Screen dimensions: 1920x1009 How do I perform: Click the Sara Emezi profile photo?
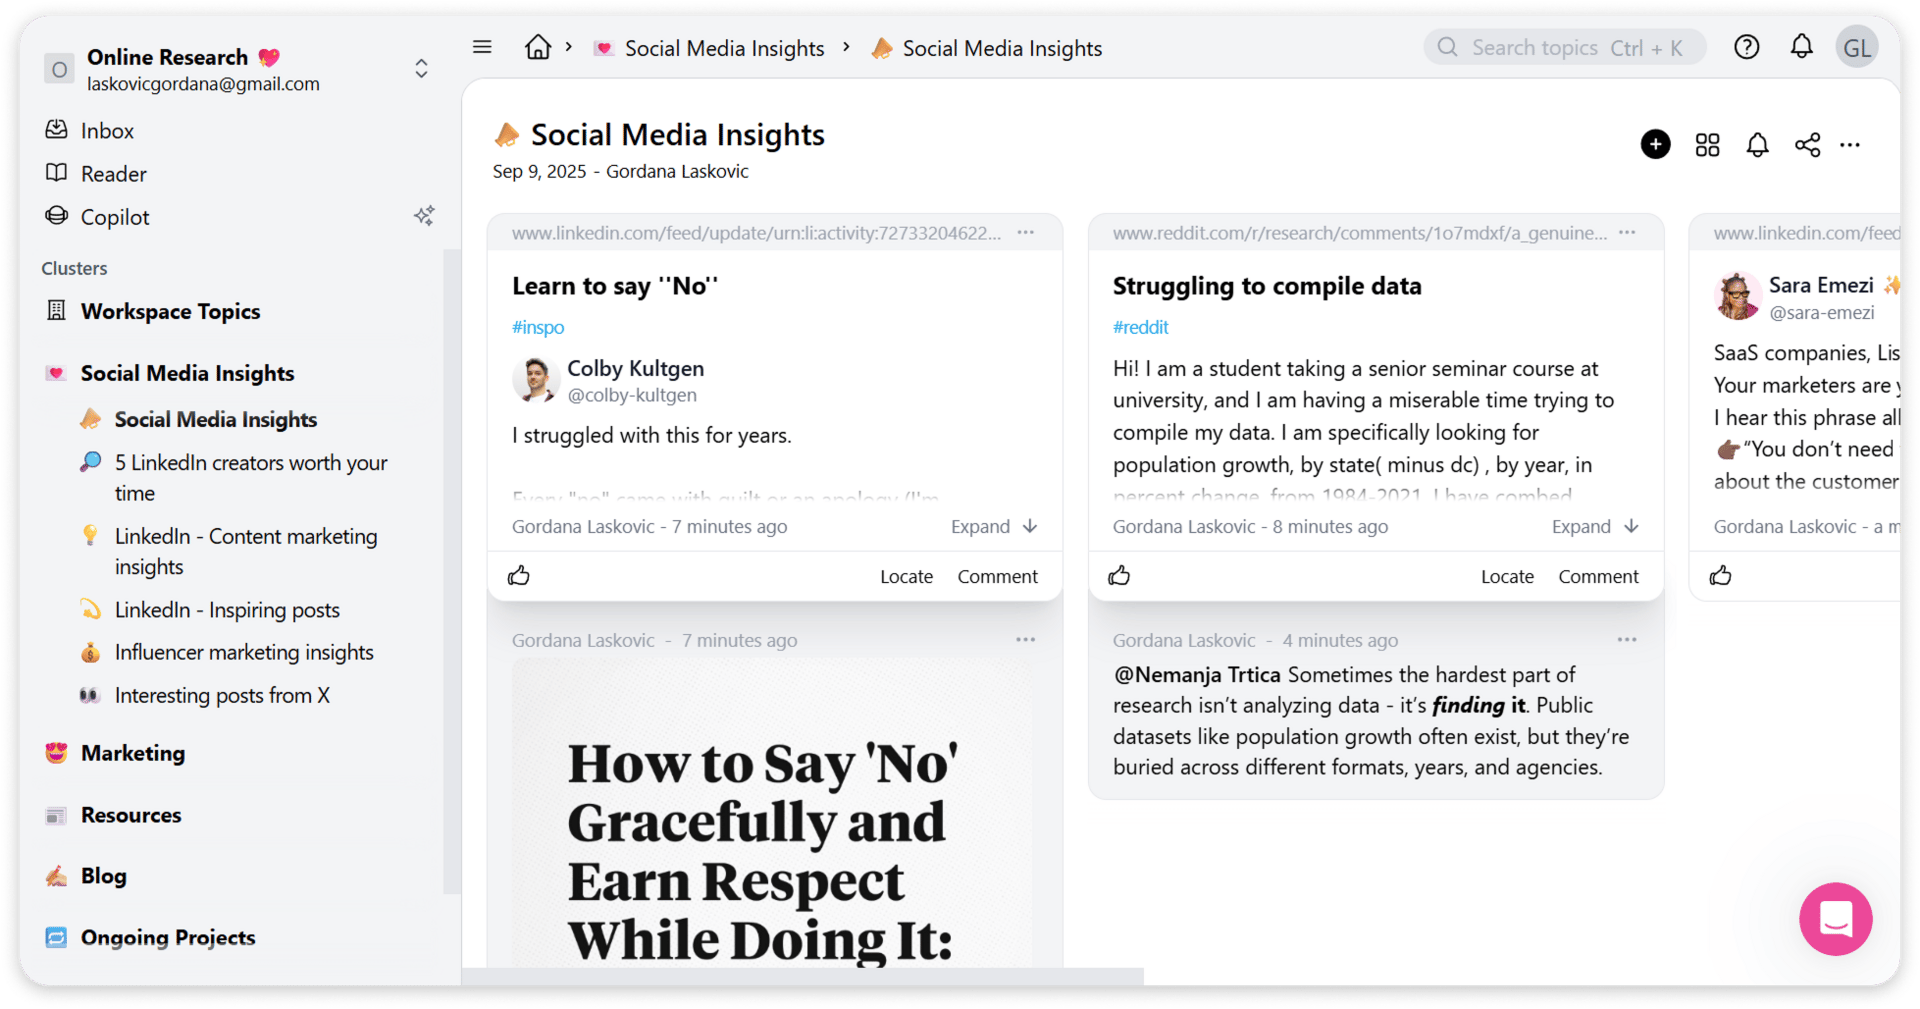[1737, 297]
